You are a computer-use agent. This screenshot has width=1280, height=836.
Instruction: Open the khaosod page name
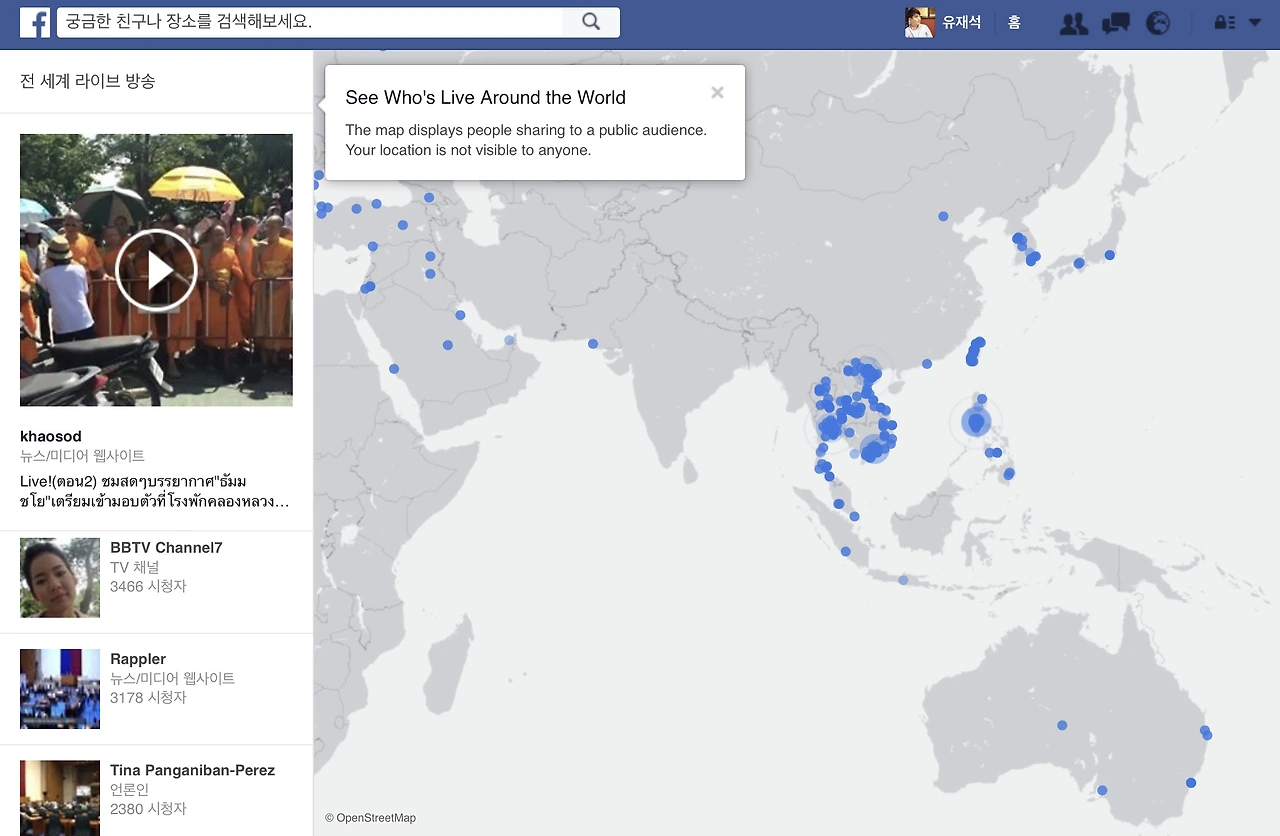51,436
